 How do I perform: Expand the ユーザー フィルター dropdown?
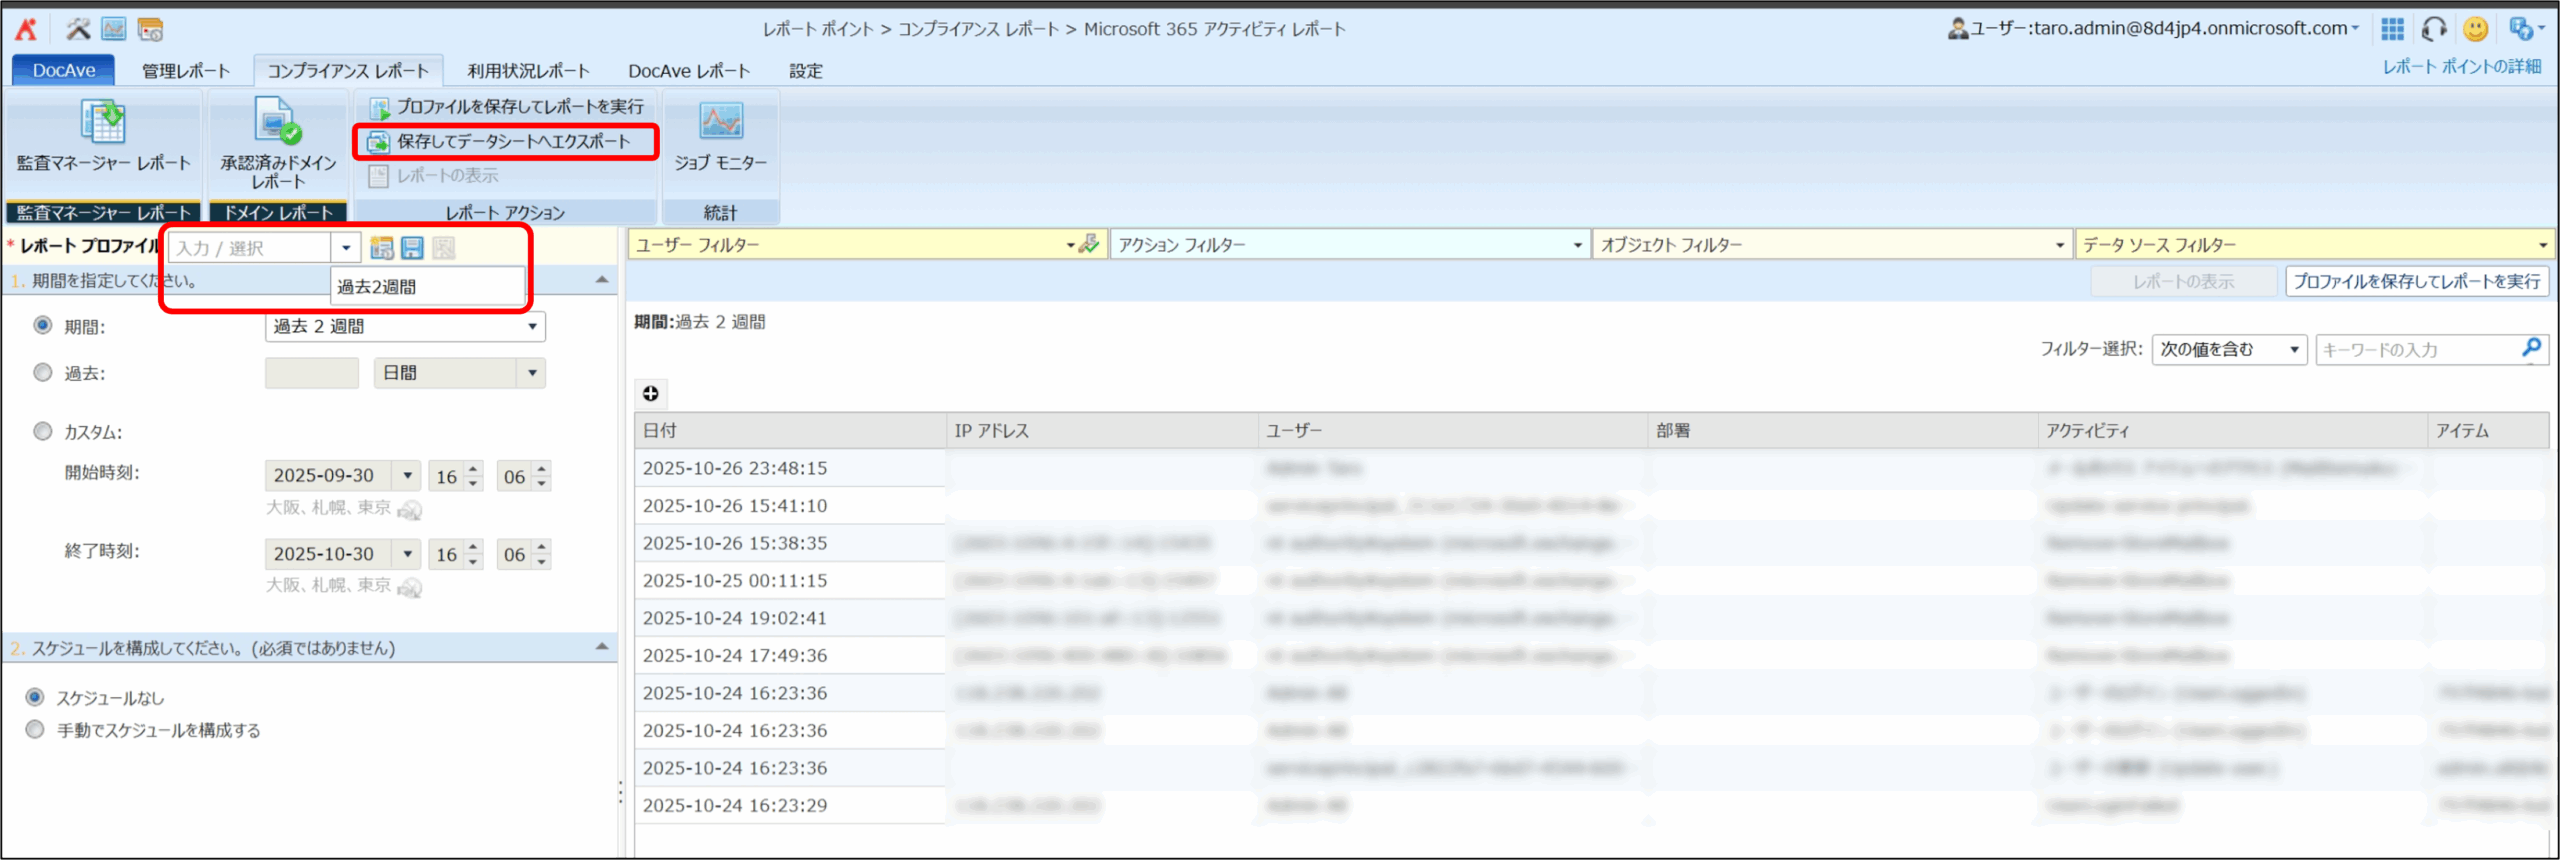(x=1069, y=245)
